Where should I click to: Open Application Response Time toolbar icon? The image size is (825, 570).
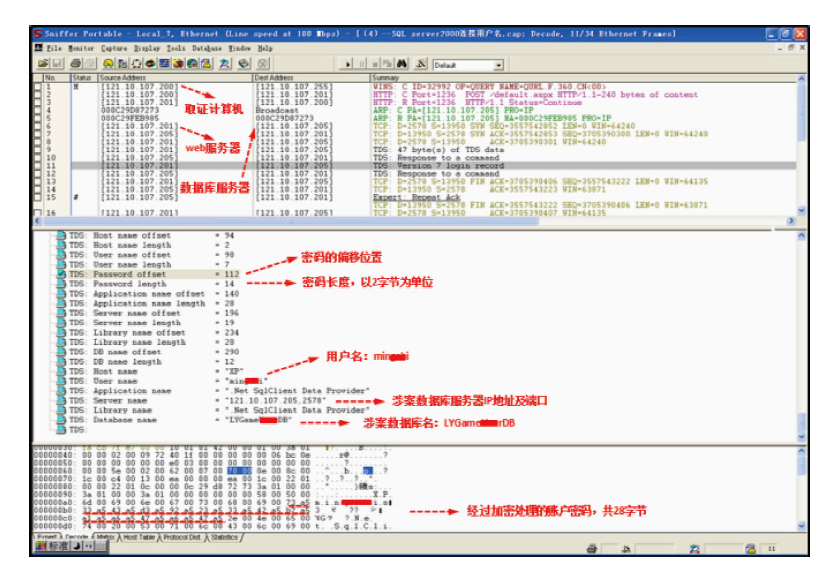pos(150,64)
